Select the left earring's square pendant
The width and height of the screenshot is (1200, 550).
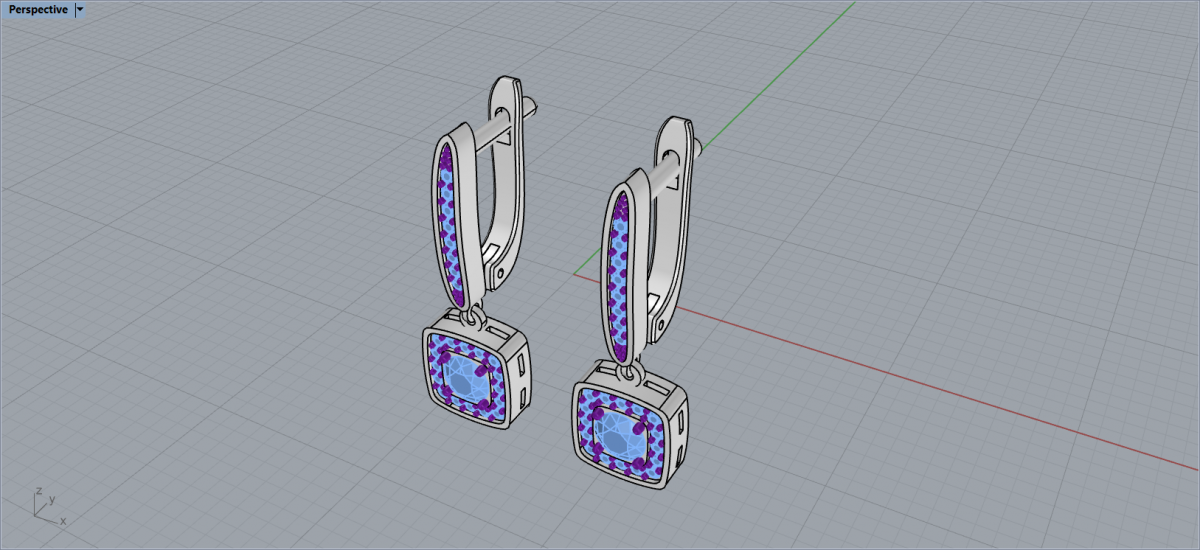point(478,371)
